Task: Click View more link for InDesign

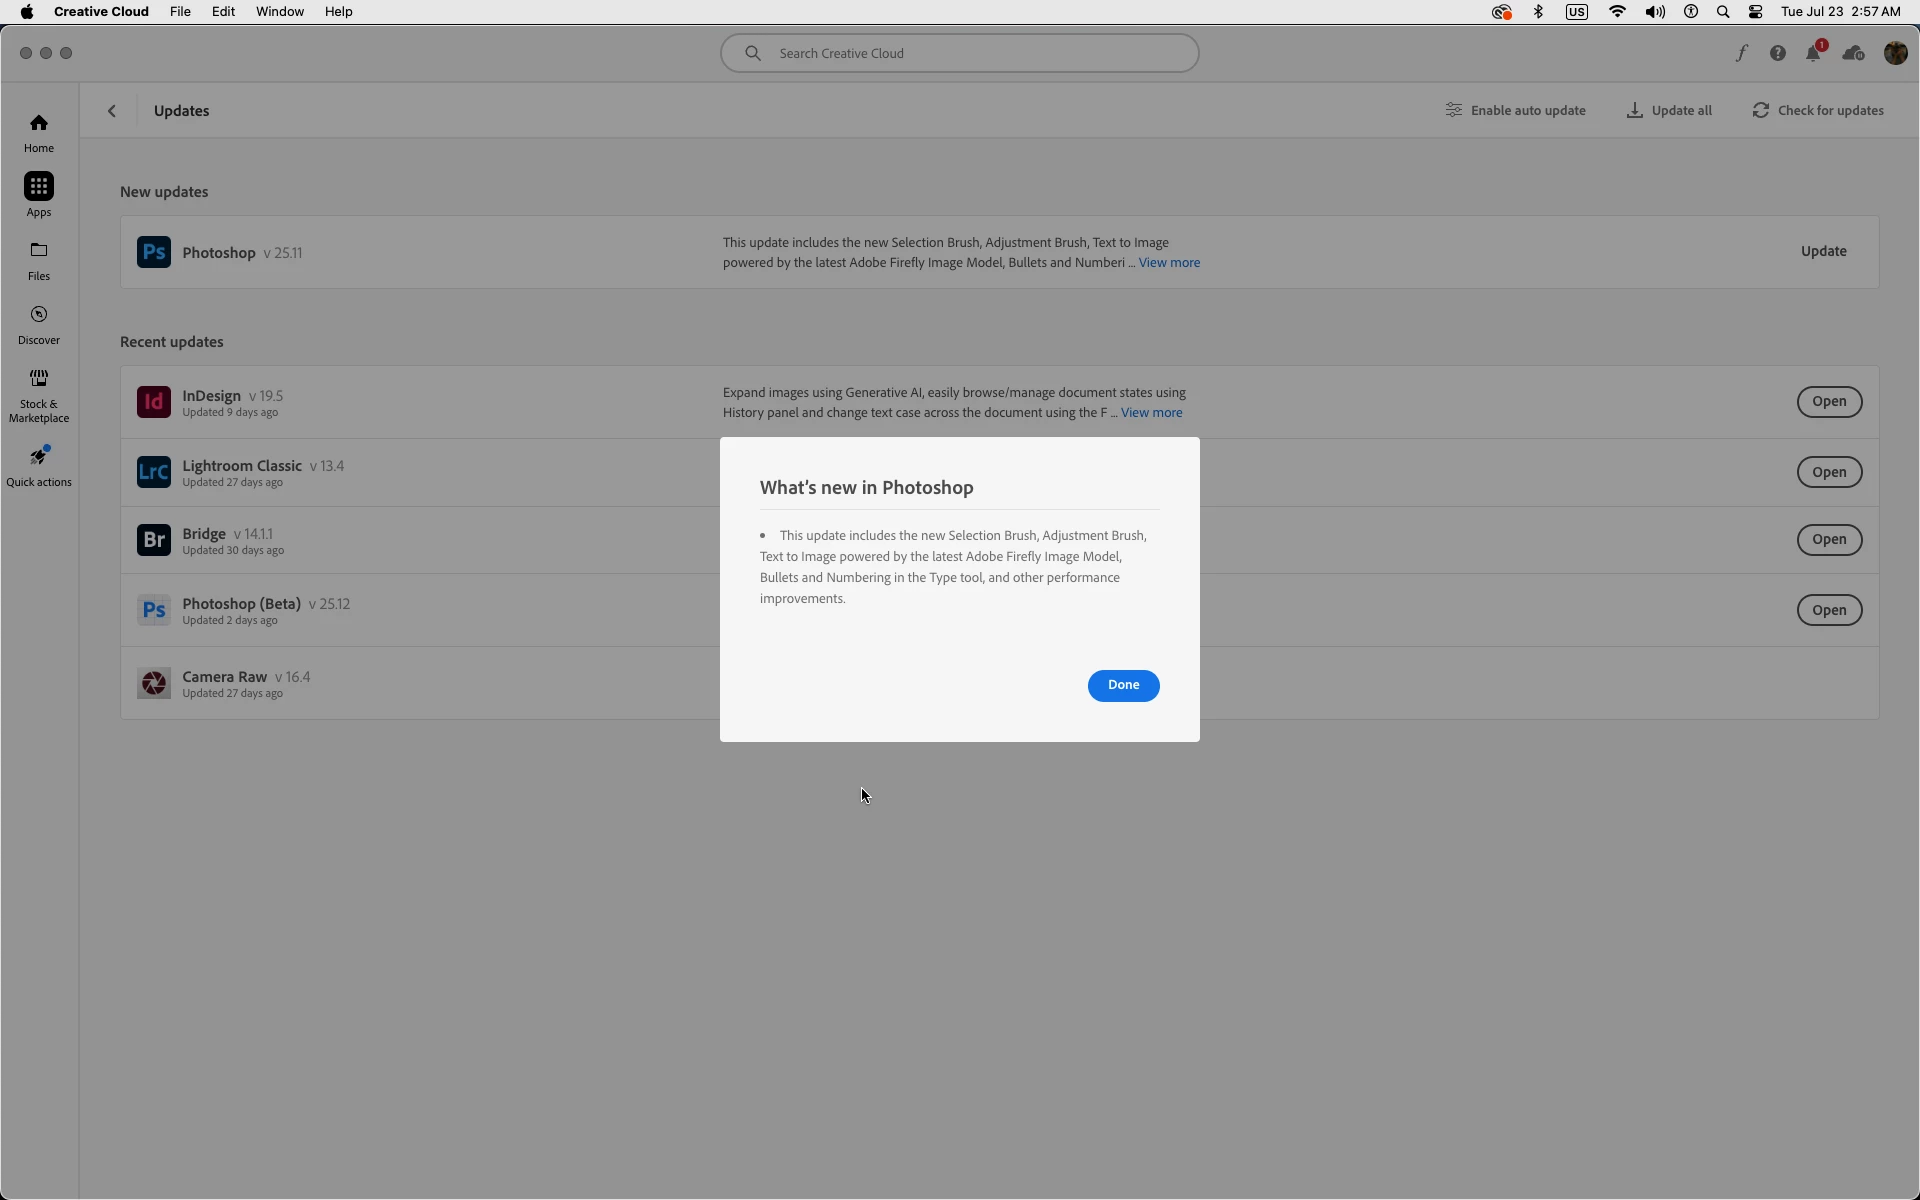Action: (x=1151, y=413)
